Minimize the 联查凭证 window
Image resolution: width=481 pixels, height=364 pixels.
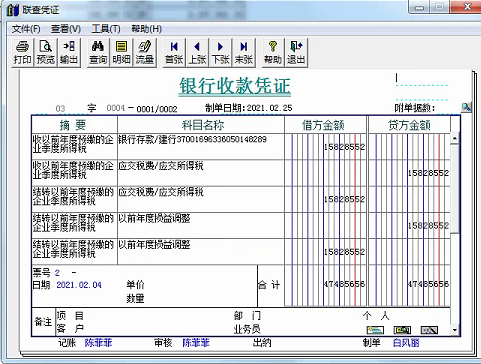point(419,7)
